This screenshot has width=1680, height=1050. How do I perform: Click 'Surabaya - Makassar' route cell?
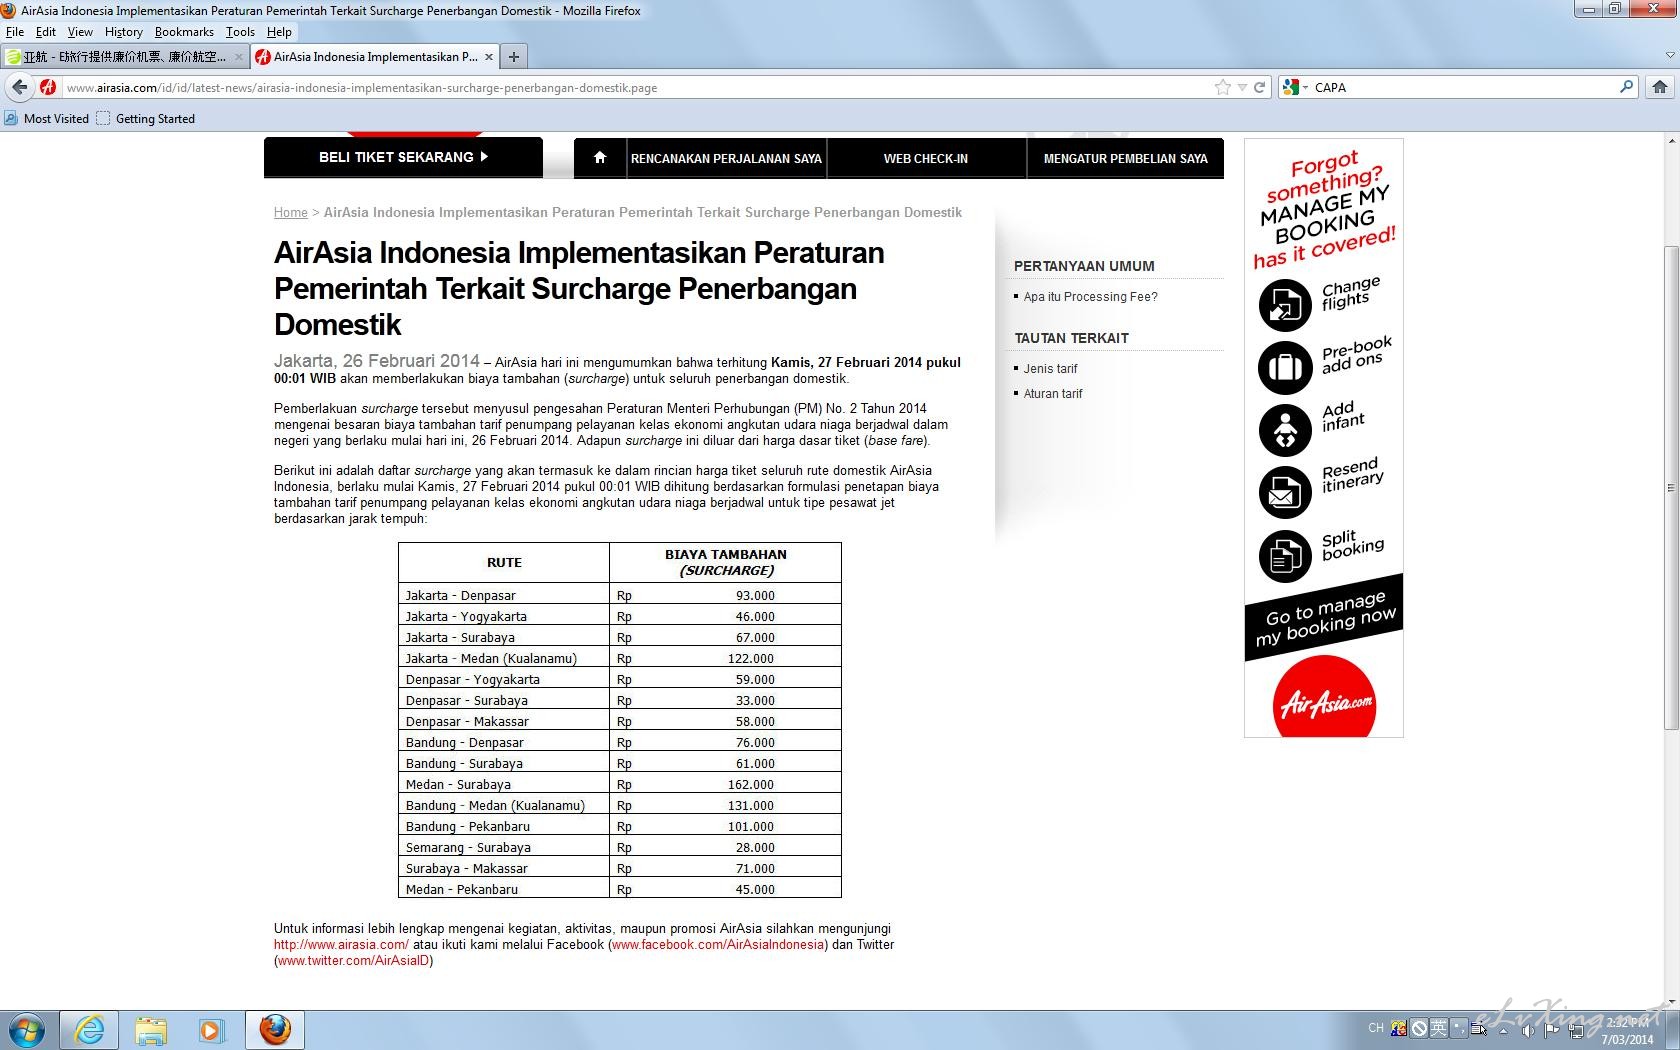[504, 868]
